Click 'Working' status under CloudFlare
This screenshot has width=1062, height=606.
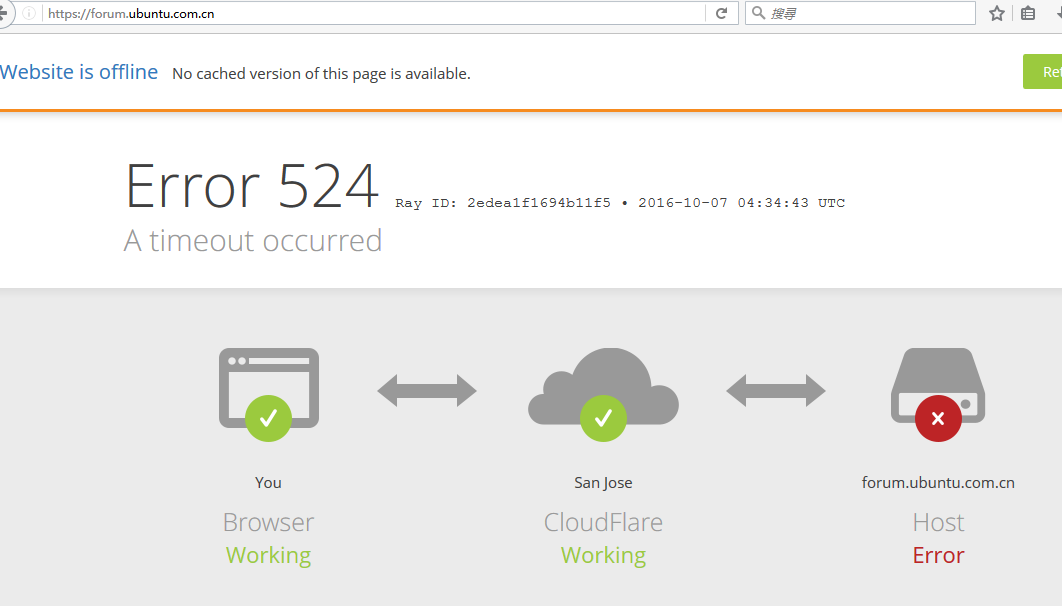pyautogui.click(x=603, y=556)
